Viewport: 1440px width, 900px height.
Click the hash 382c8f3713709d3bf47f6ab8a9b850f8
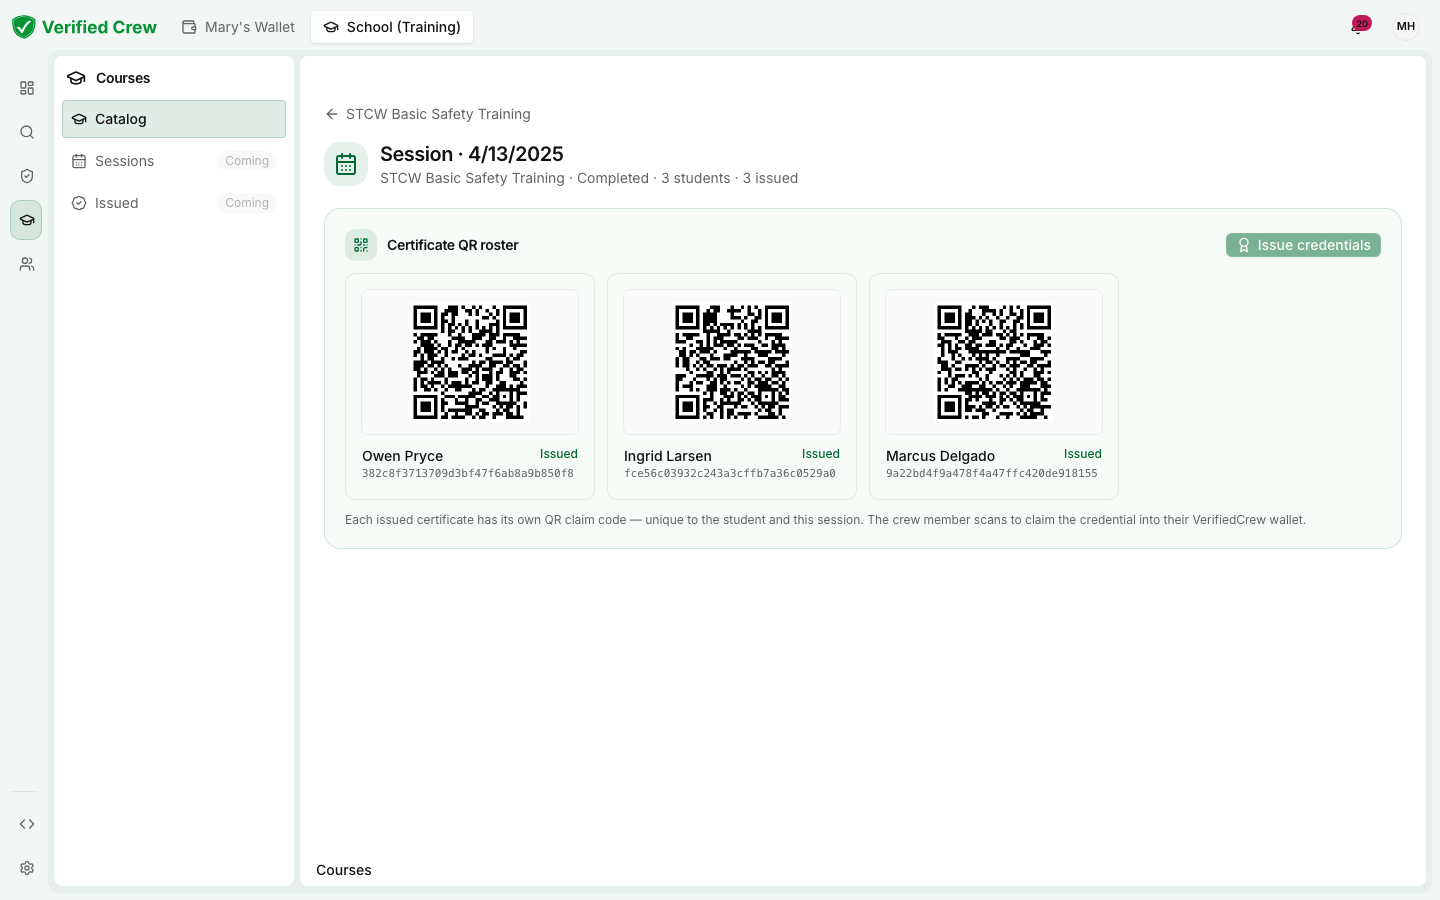click(468, 474)
